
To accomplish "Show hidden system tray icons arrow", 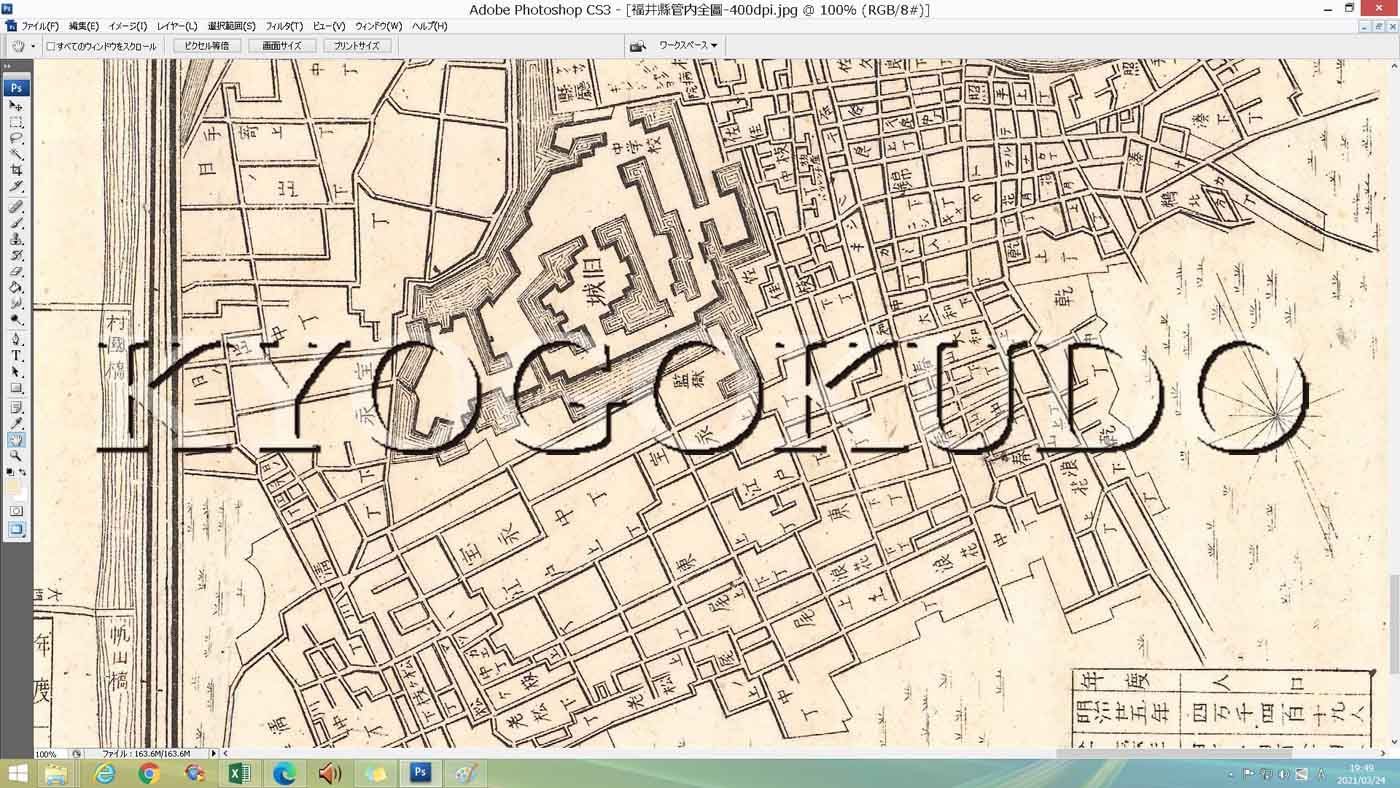I will coord(1231,774).
